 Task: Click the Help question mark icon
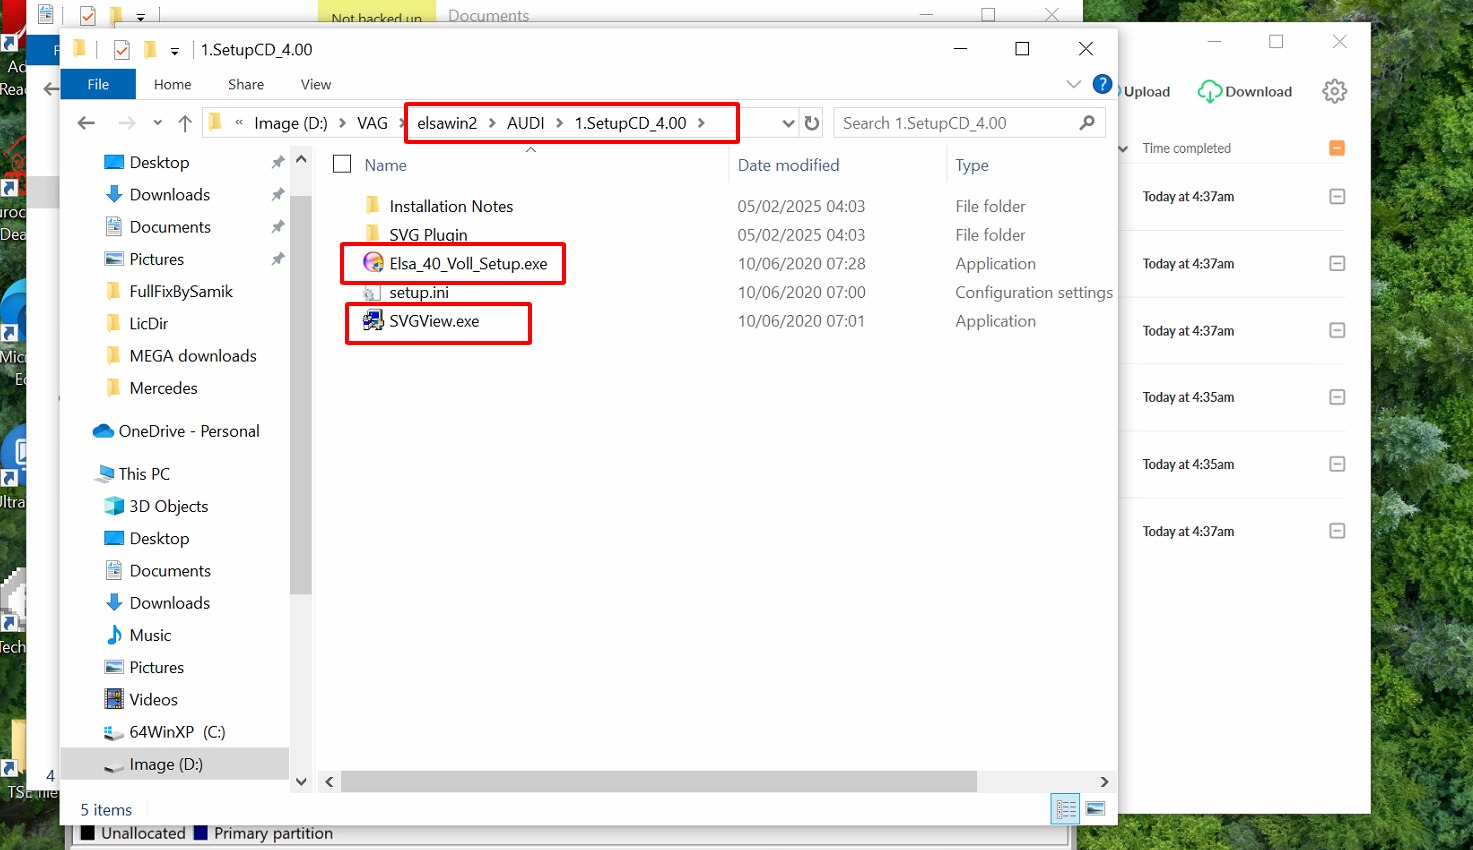click(1102, 84)
